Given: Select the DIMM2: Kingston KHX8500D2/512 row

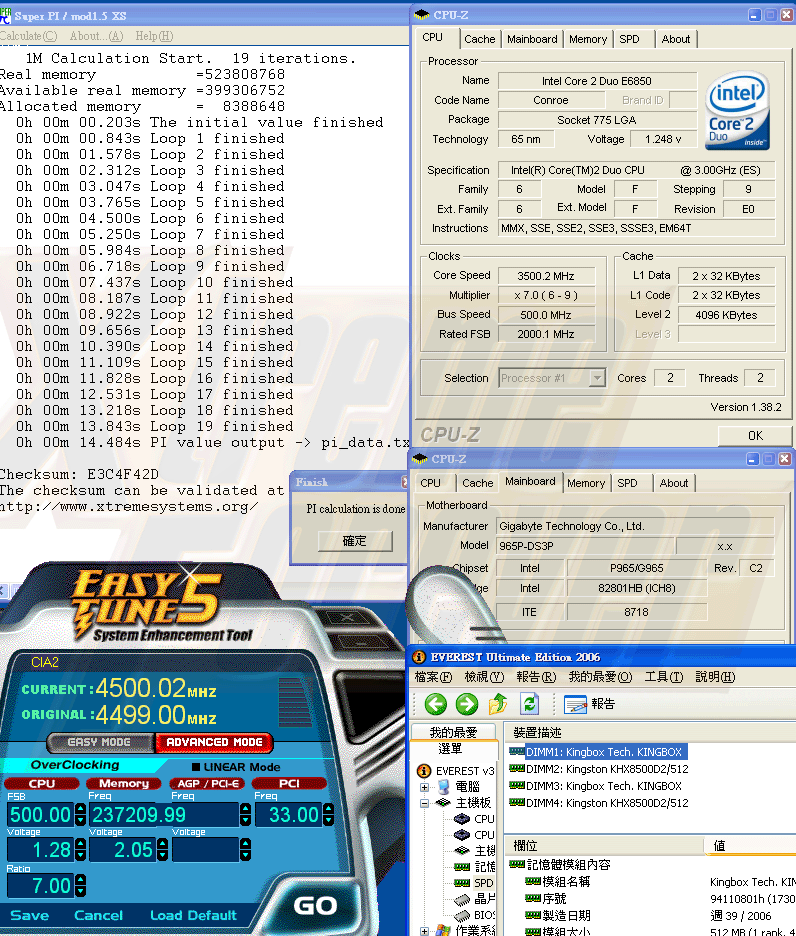Looking at the screenshot, I should [x=598, y=769].
